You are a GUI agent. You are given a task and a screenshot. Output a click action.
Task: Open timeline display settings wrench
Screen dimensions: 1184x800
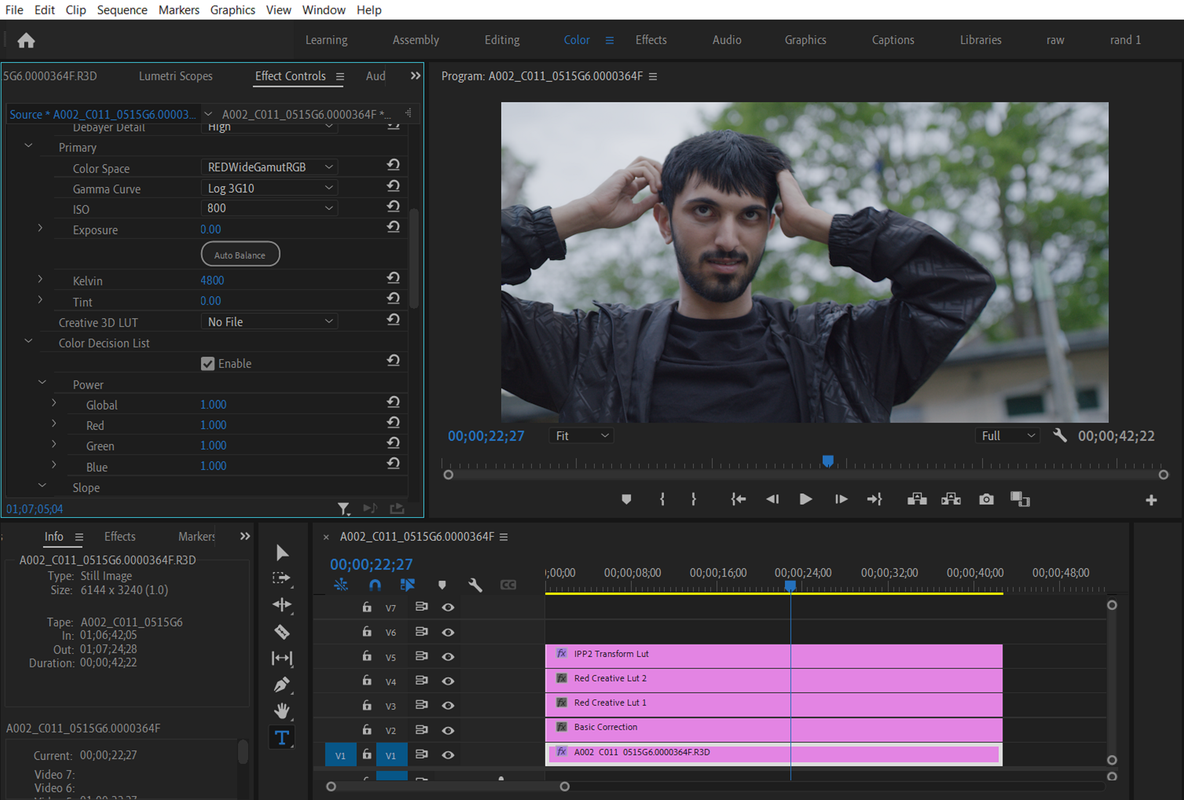pyautogui.click(x=475, y=585)
